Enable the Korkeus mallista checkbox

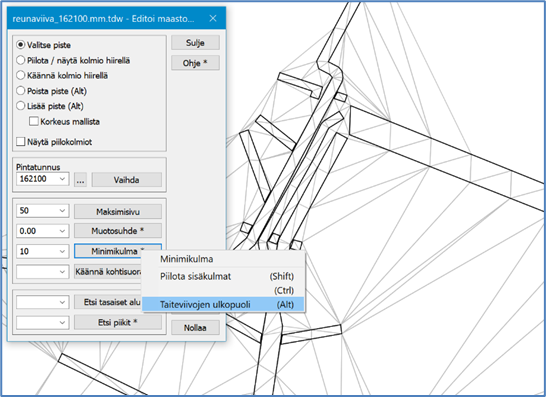point(34,121)
